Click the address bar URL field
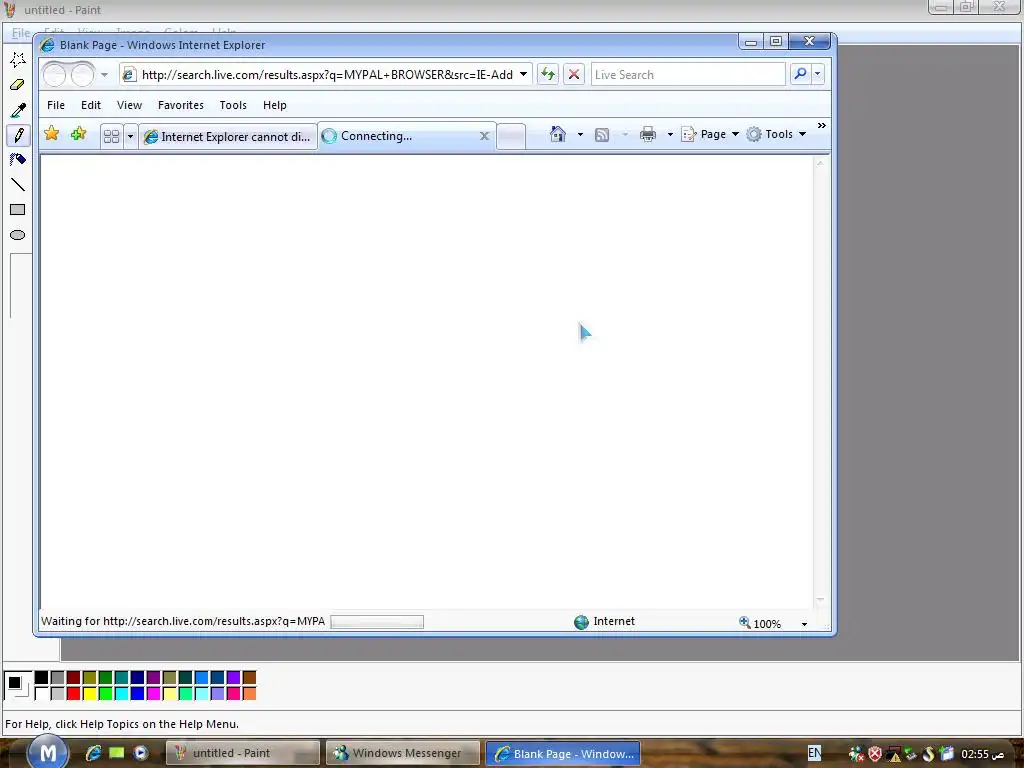The height and width of the screenshot is (768, 1024). pyautogui.click(x=327, y=74)
